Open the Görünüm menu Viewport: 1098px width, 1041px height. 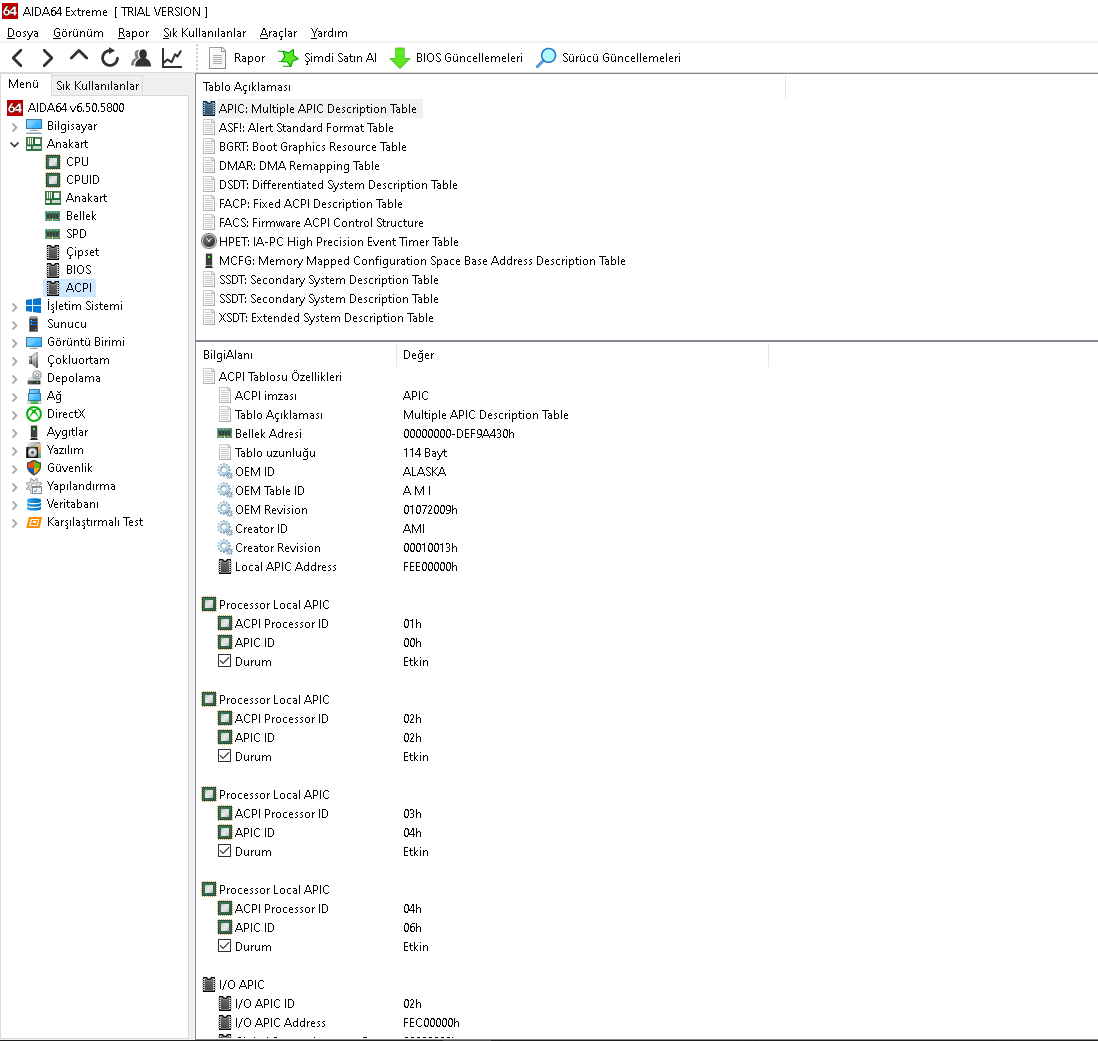(78, 33)
